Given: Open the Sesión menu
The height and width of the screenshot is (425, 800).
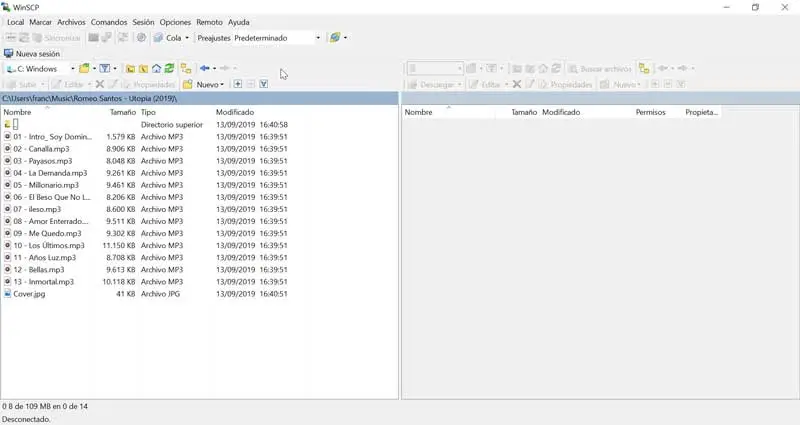Looking at the screenshot, I should (143, 22).
